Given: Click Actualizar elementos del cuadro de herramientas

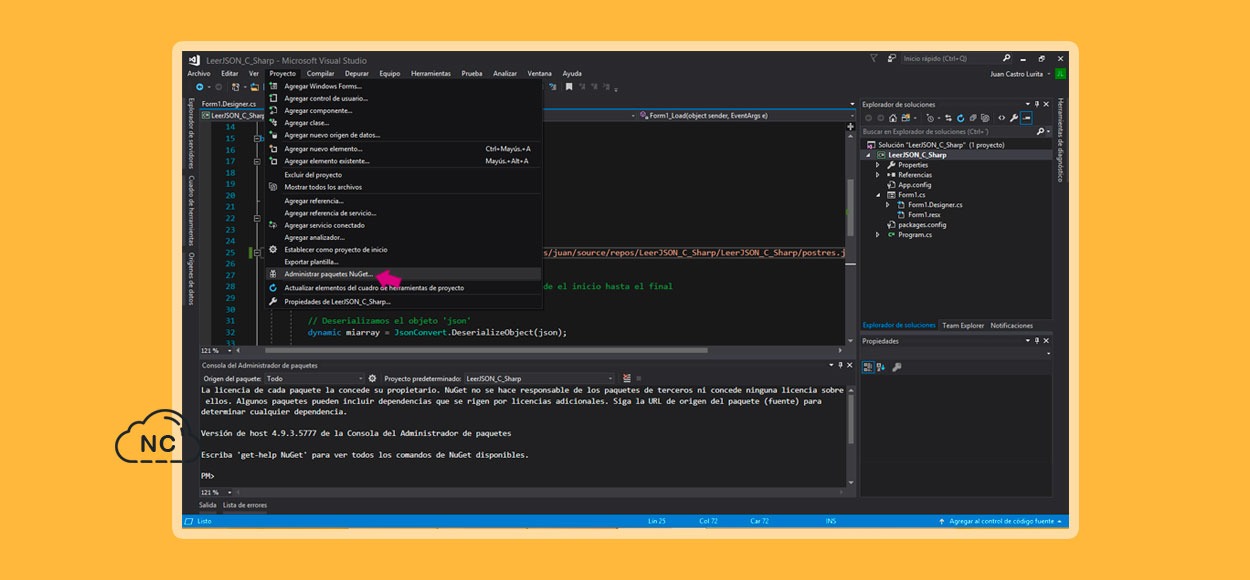Looking at the screenshot, I should tap(403, 288).
